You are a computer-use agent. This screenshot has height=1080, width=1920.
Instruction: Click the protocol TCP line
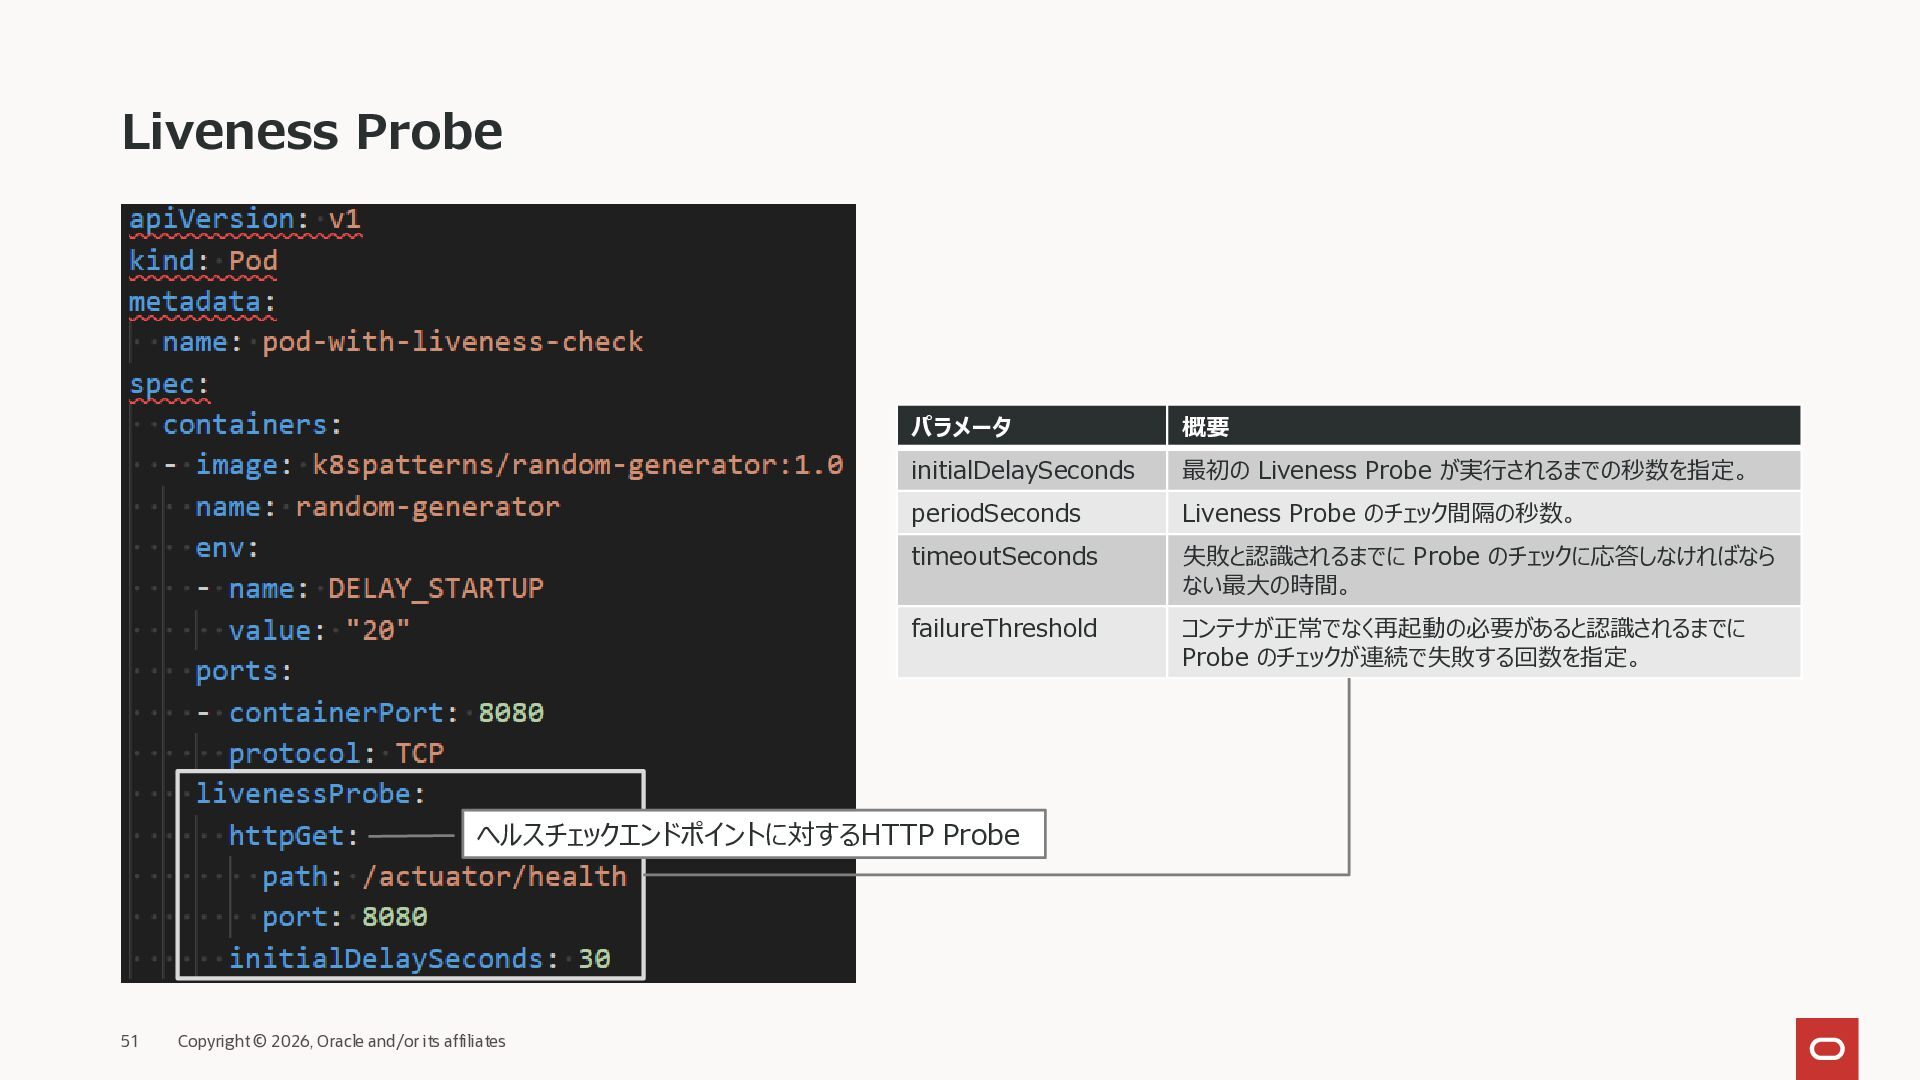click(336, 753)
